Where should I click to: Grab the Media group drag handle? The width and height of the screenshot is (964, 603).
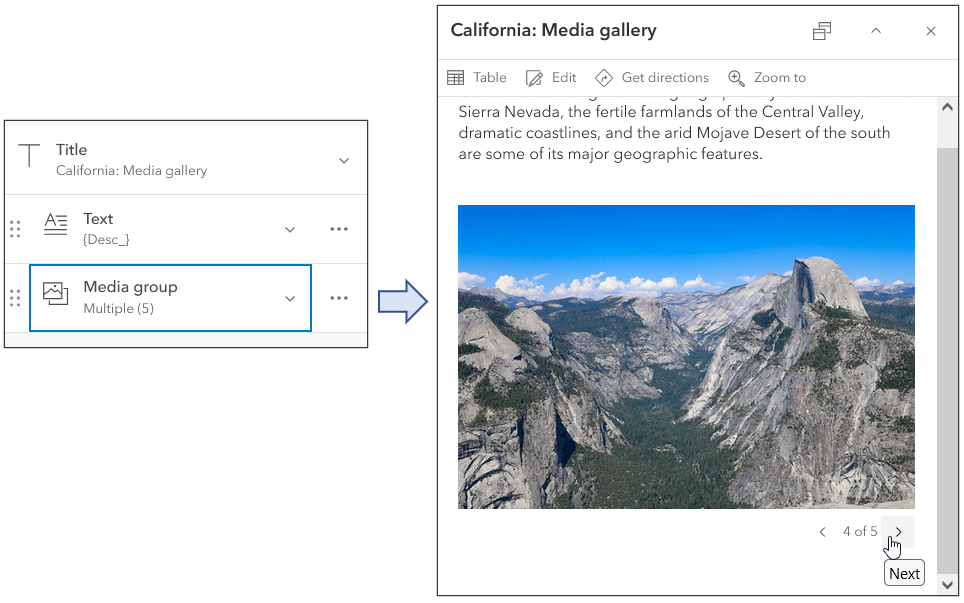point(15,298)
